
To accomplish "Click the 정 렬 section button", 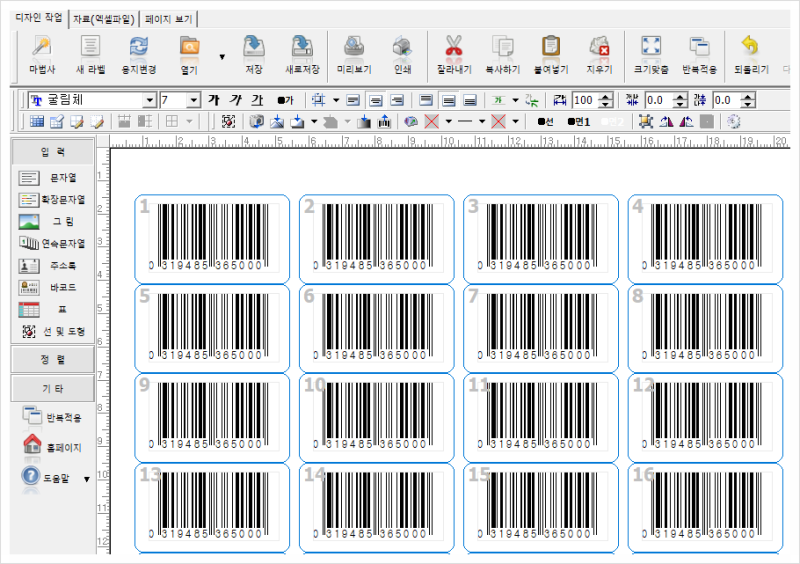I will [x=53, y=358].
